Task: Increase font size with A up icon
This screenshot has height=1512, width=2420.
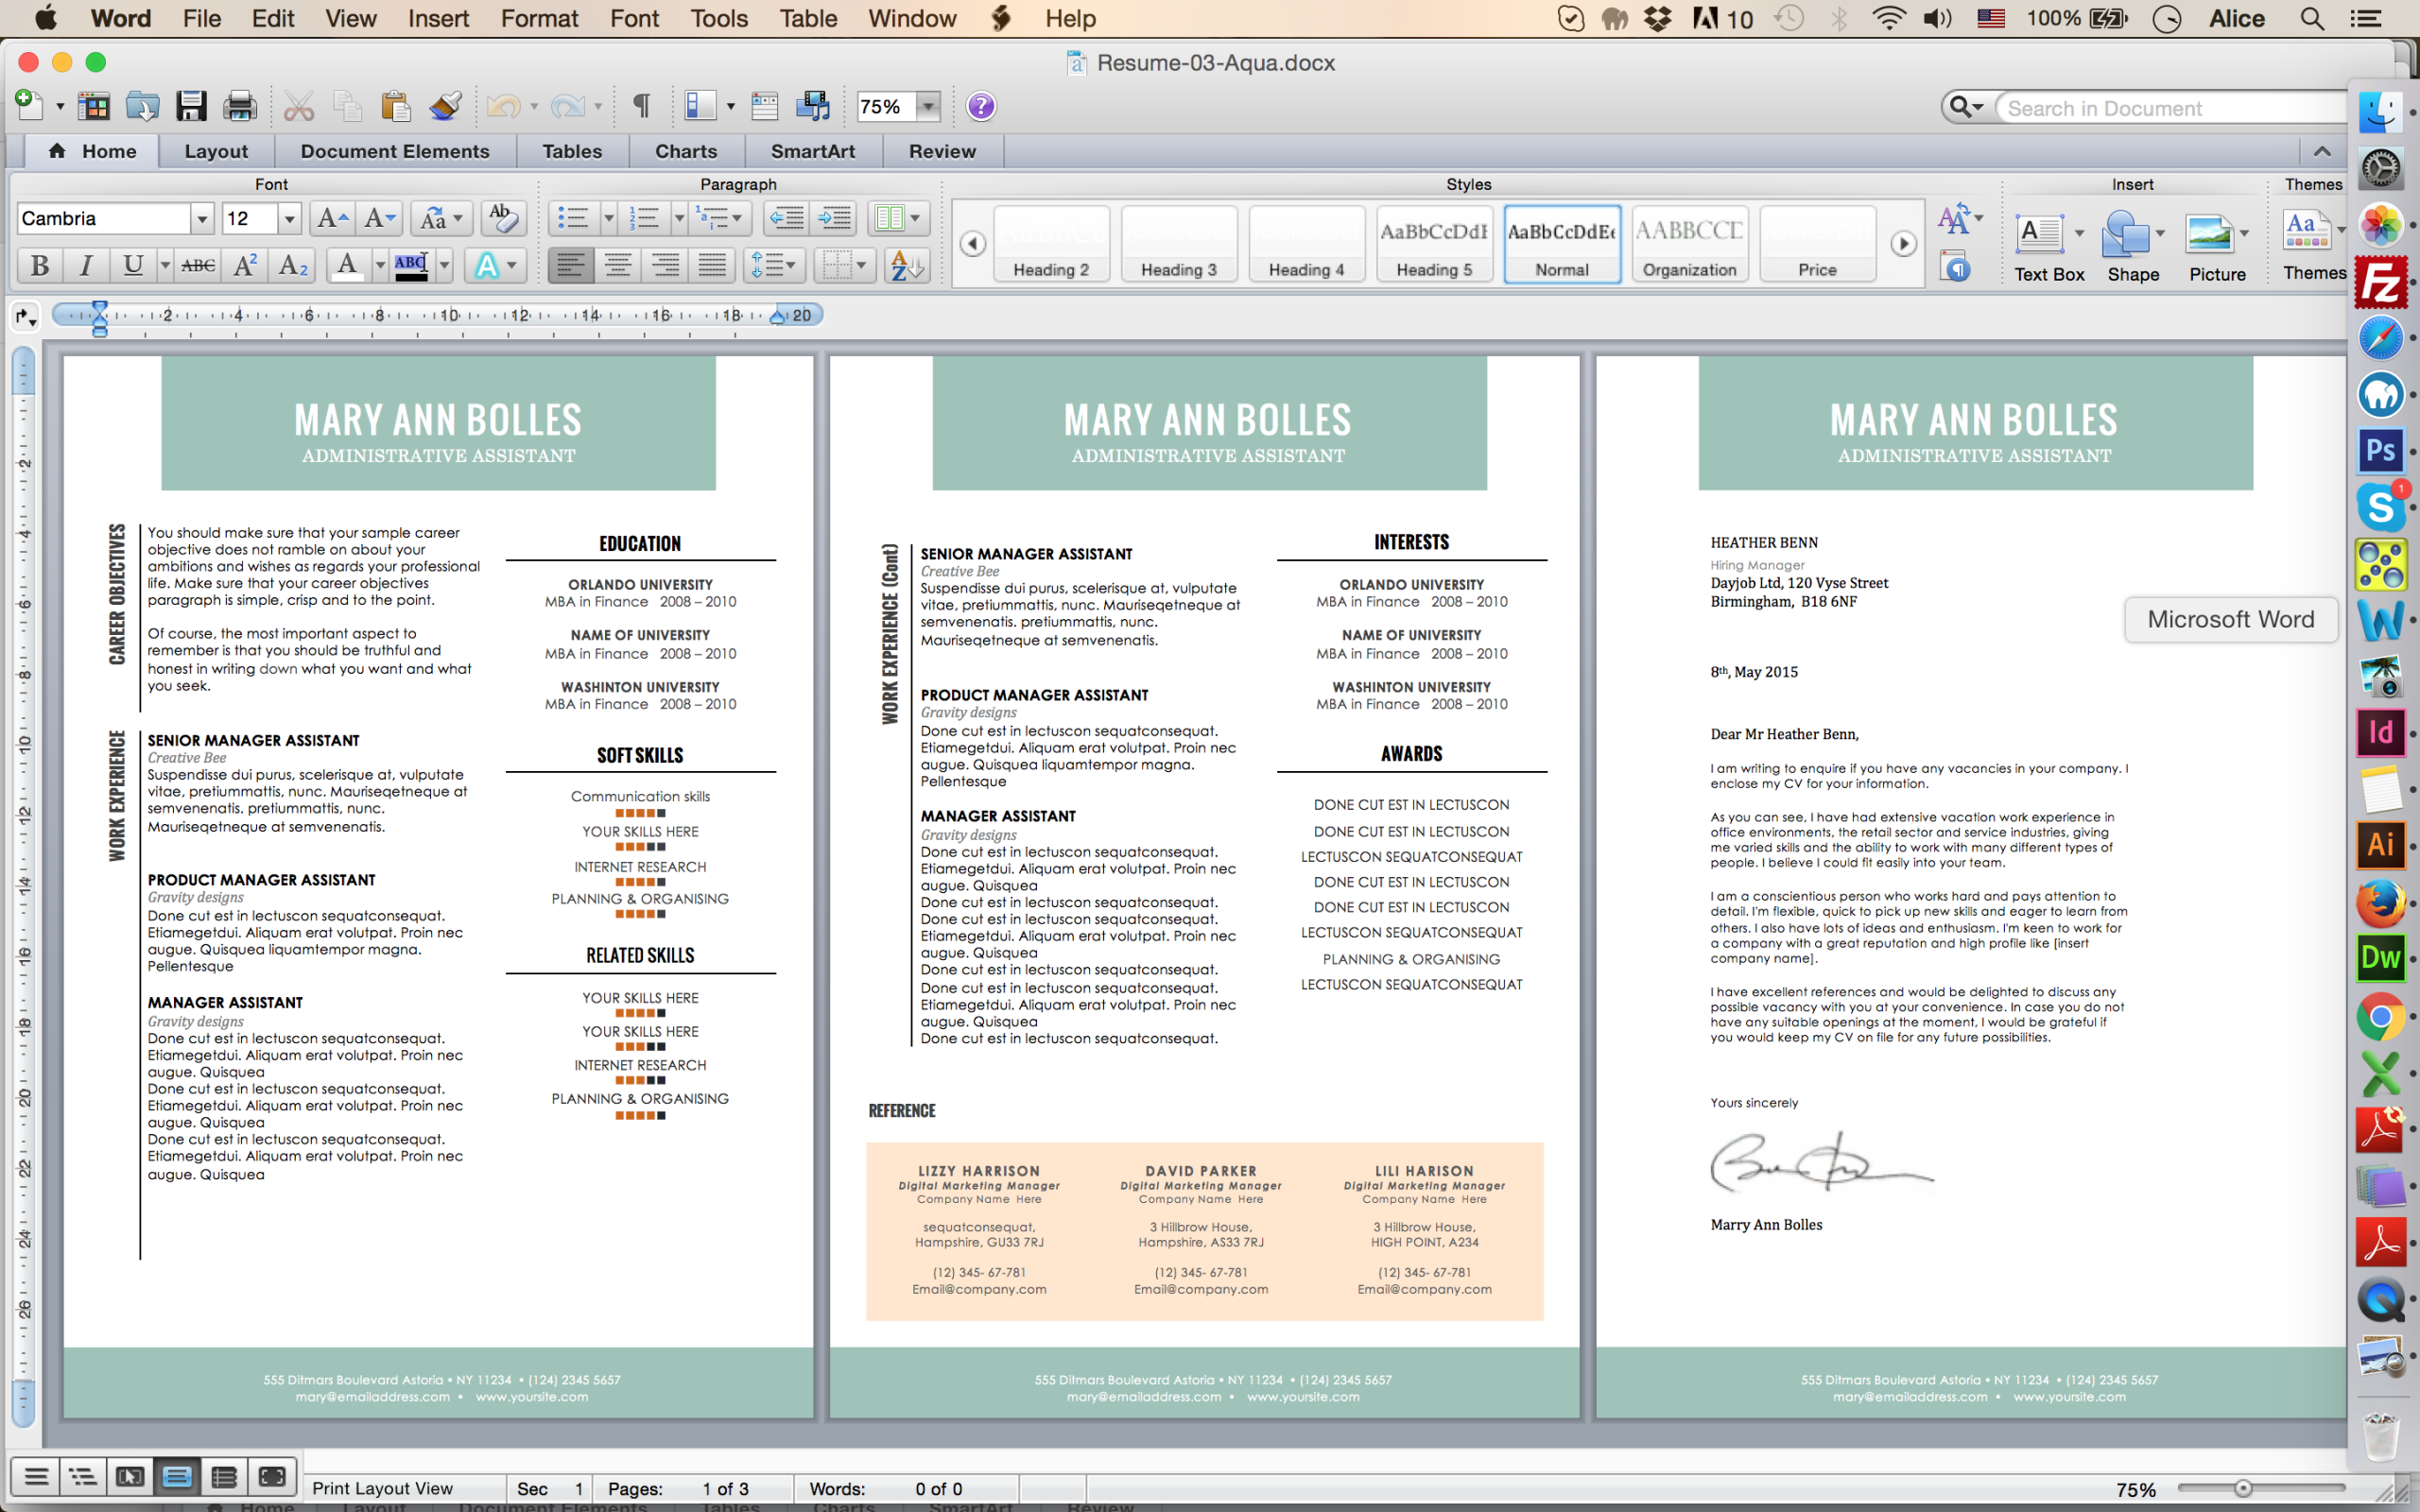Action: coord(331,218)
